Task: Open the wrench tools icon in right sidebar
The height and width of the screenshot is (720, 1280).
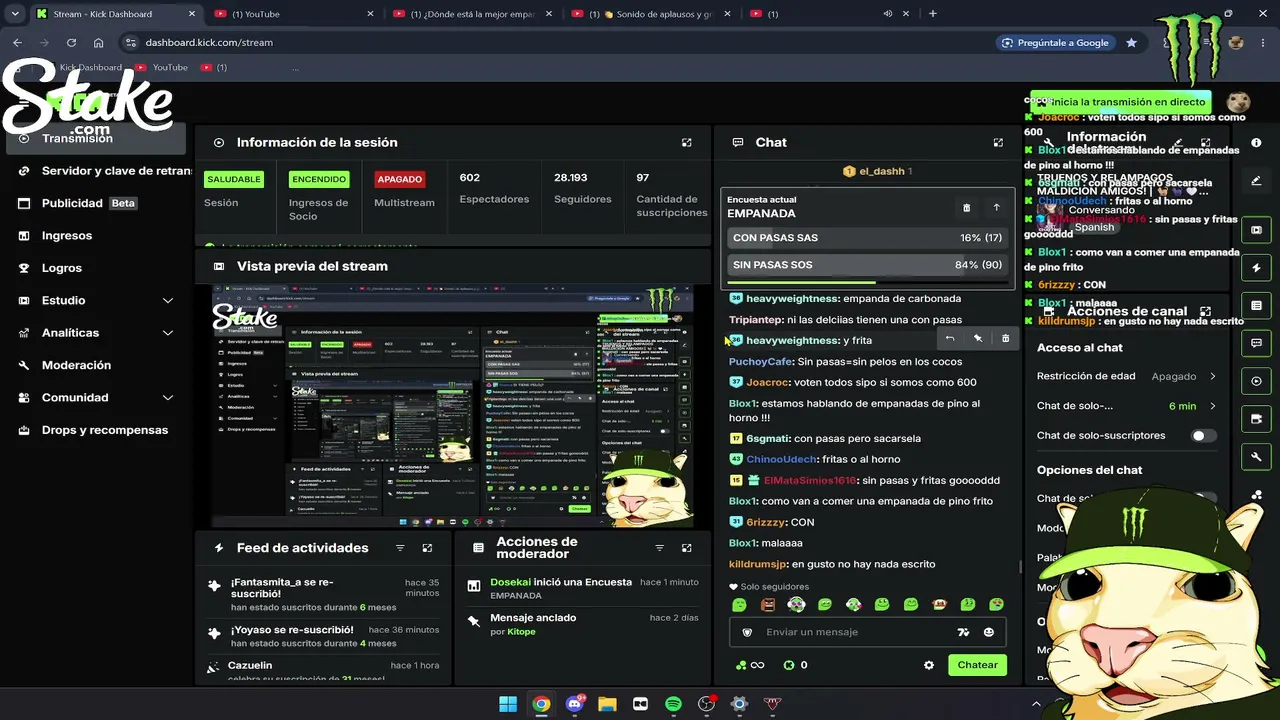Action: click(x=1256, y=457)
